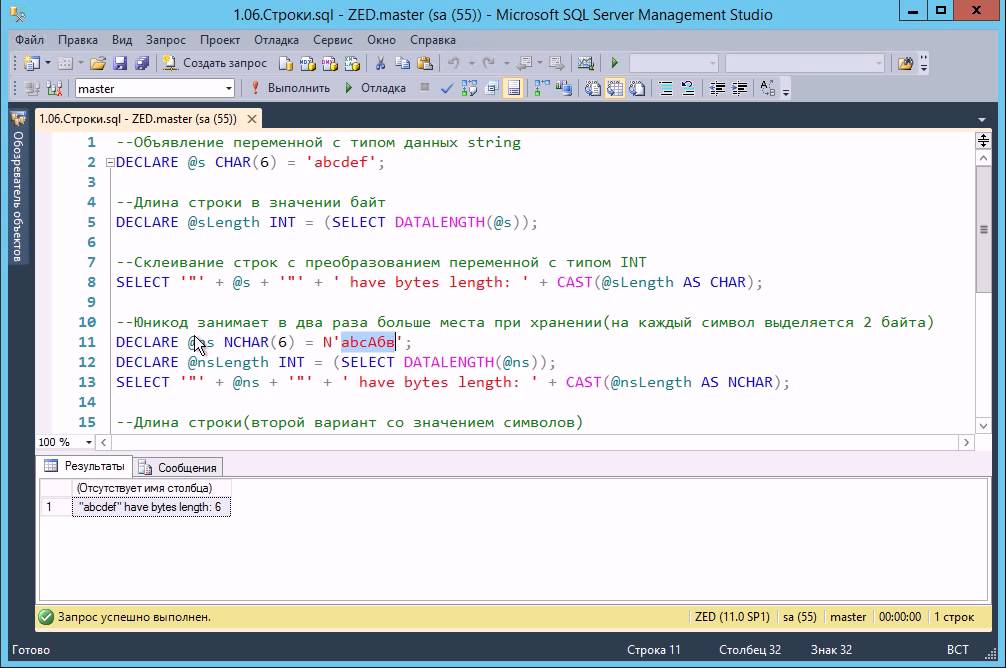Select the Результаты tab

(x=85, y=466)
